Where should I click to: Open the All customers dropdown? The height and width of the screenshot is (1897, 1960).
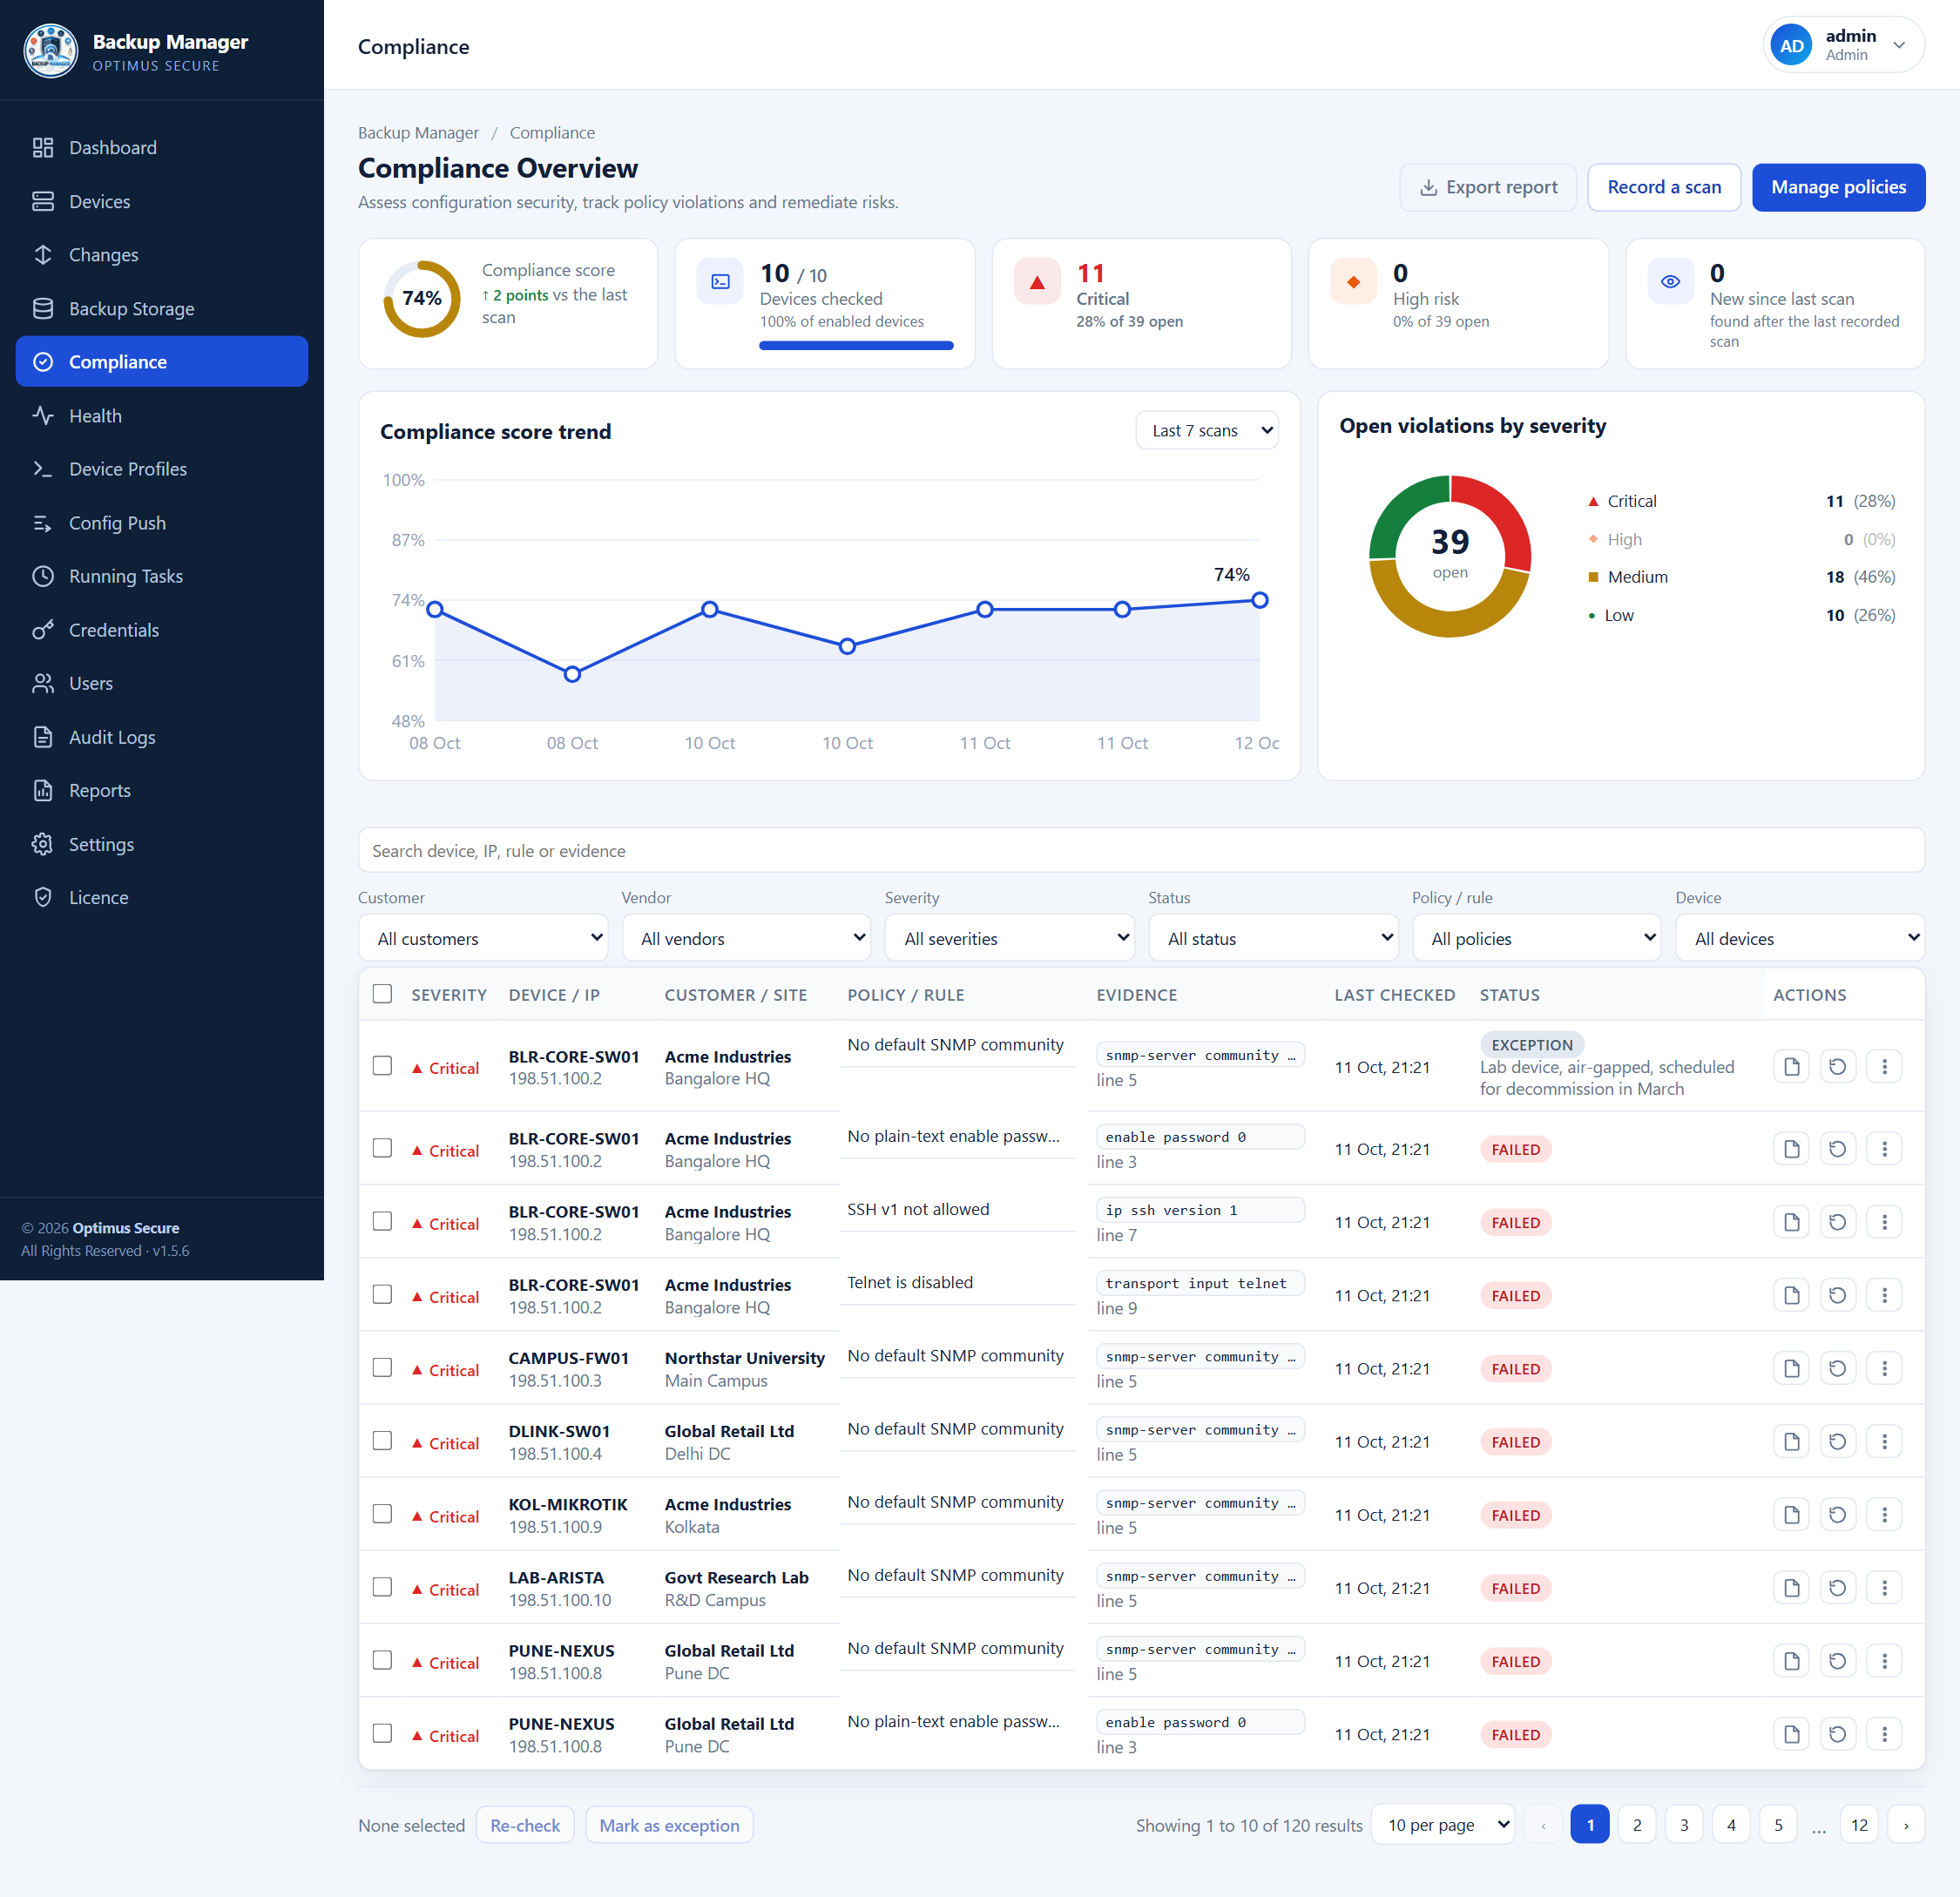click(484, 938)
